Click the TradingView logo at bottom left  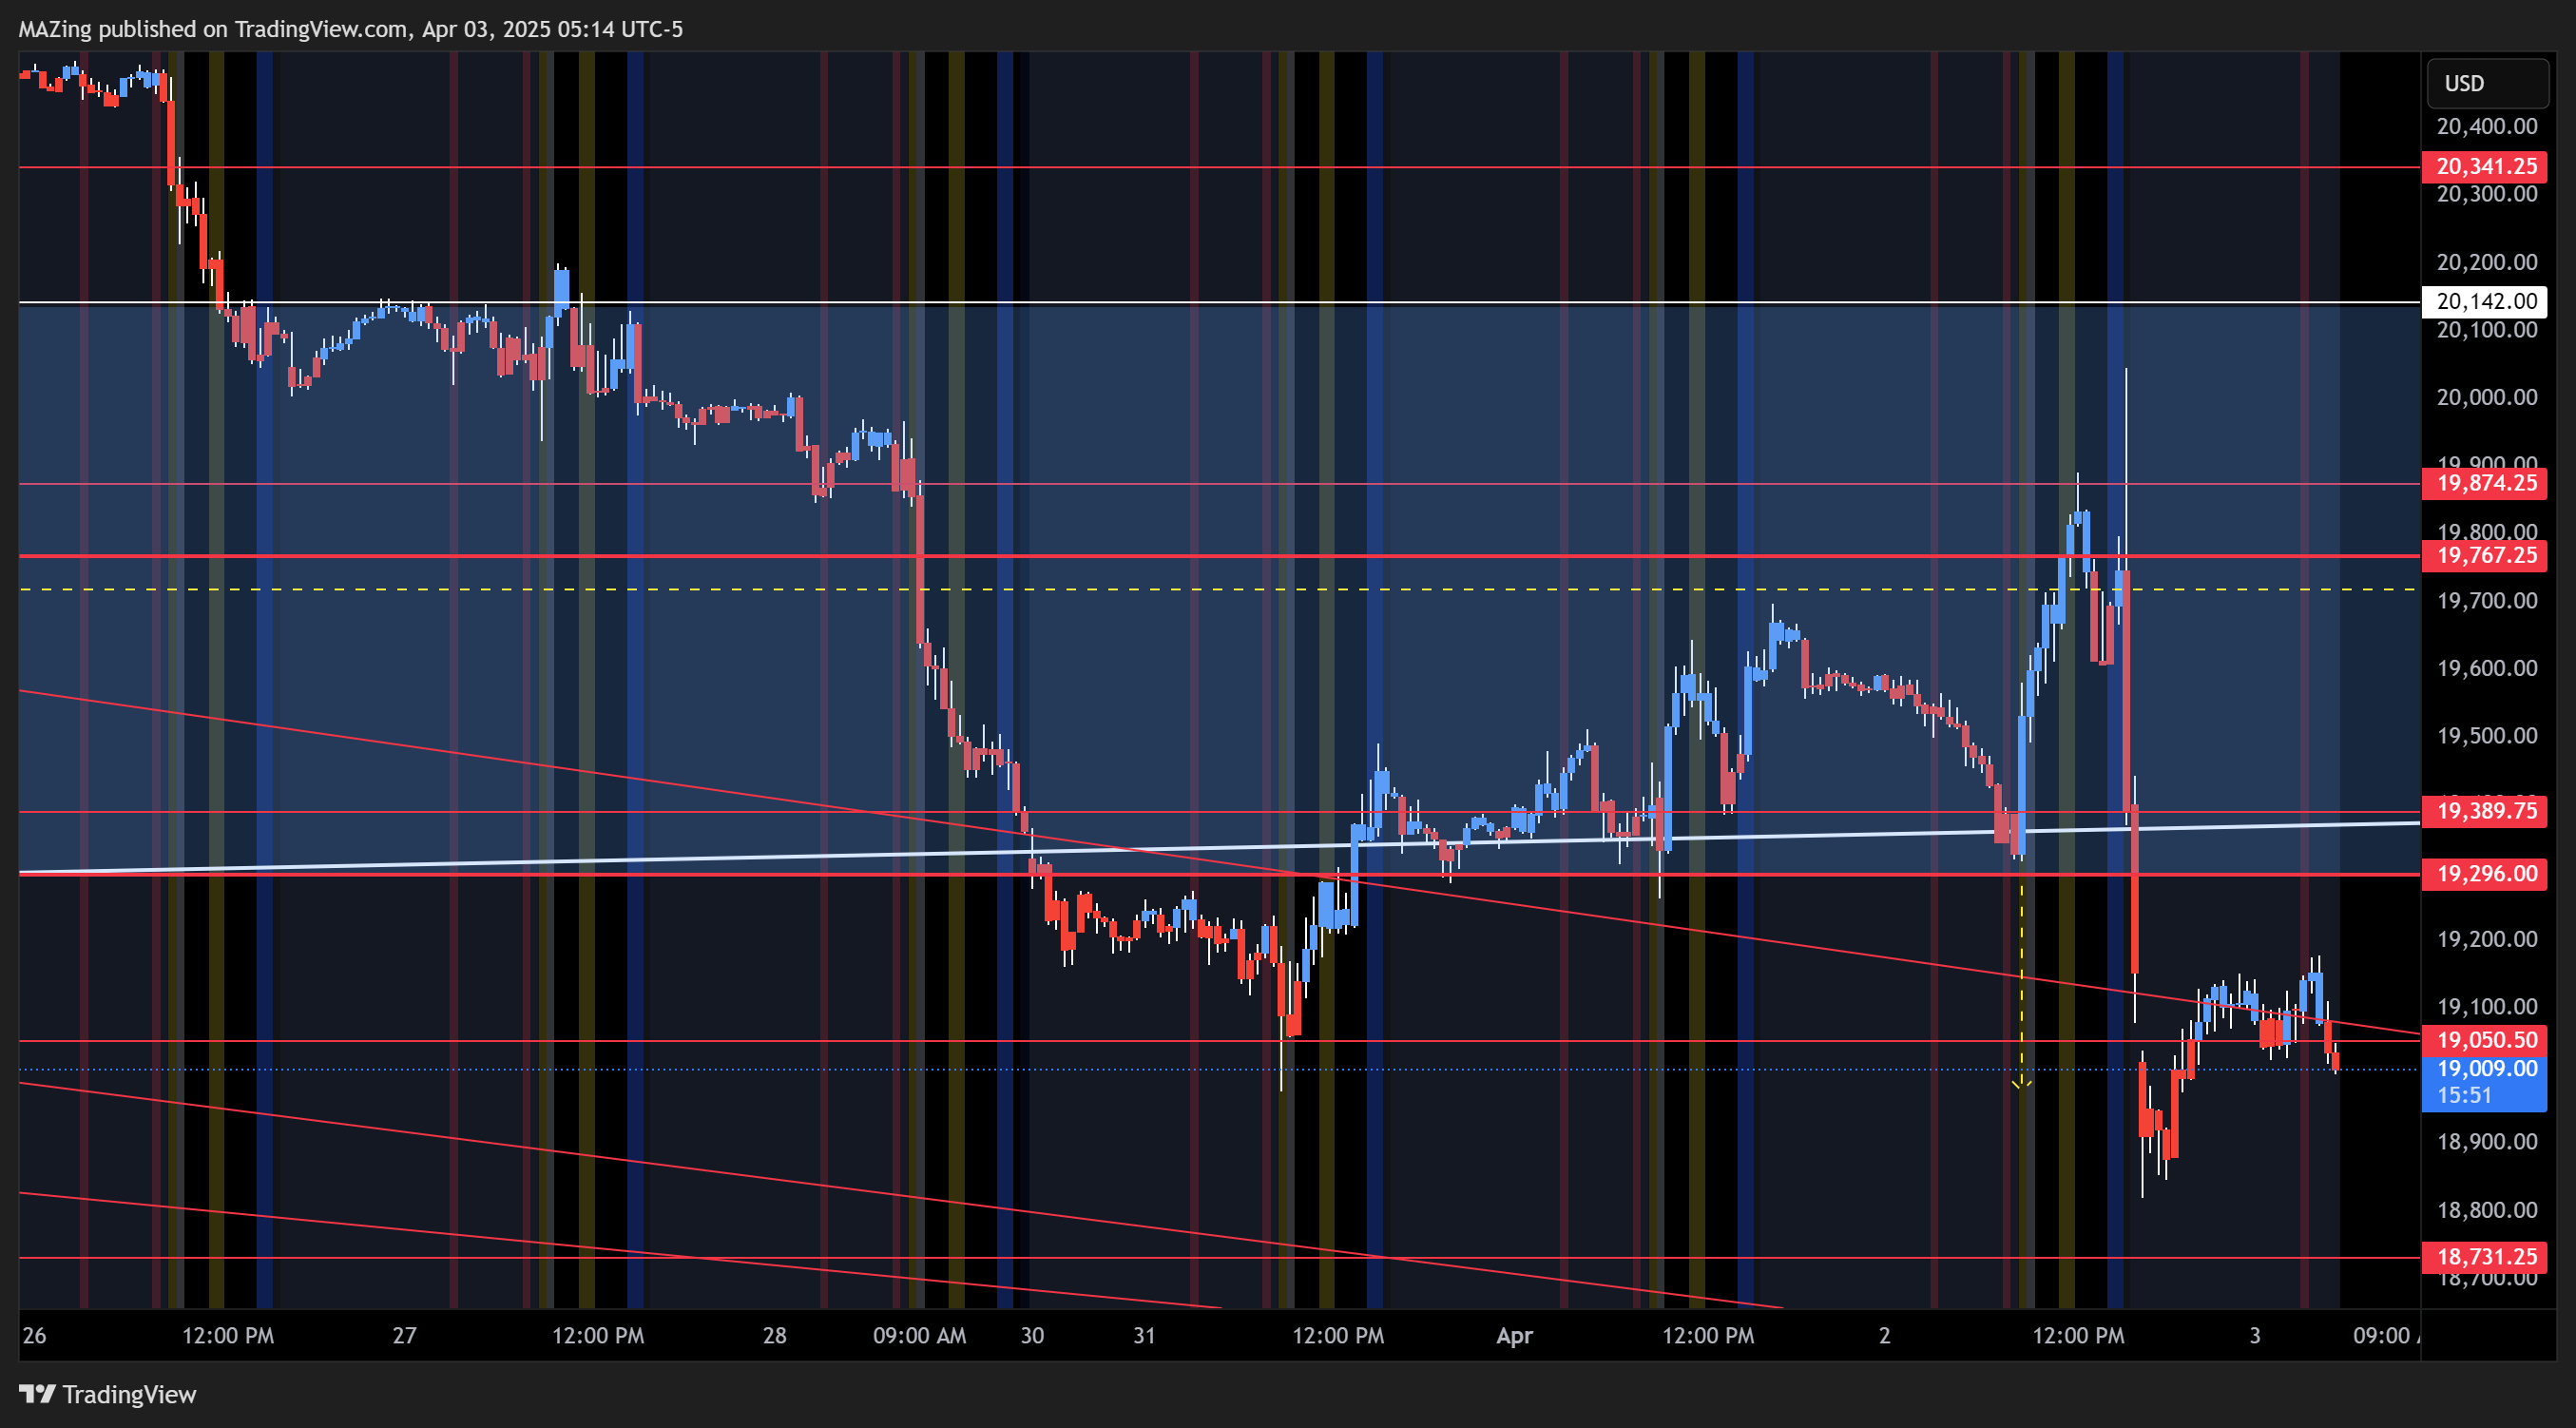click(108, 1394)
